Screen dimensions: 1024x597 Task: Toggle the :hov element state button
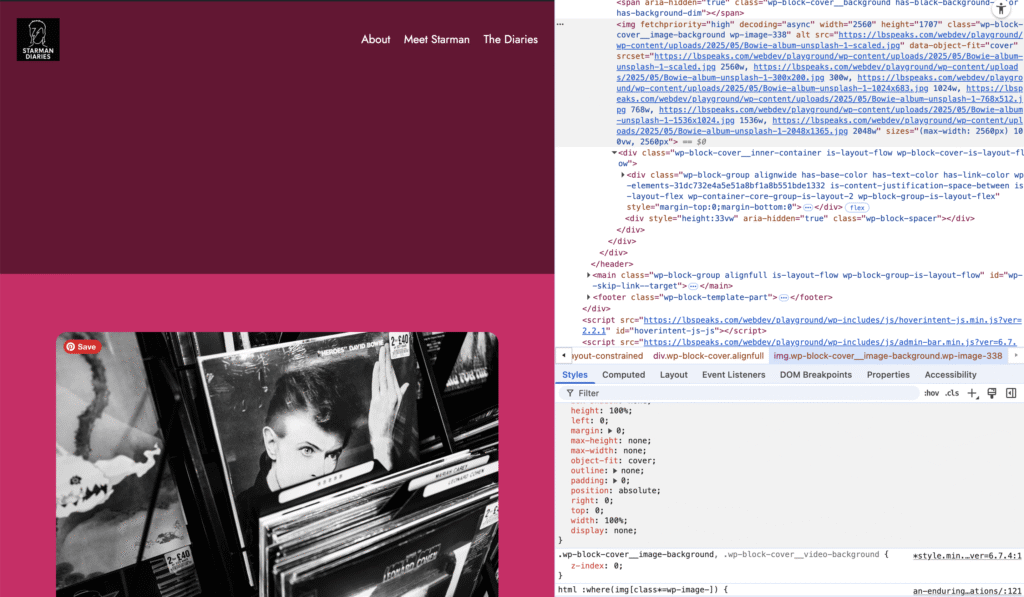[x=930, y=393]
